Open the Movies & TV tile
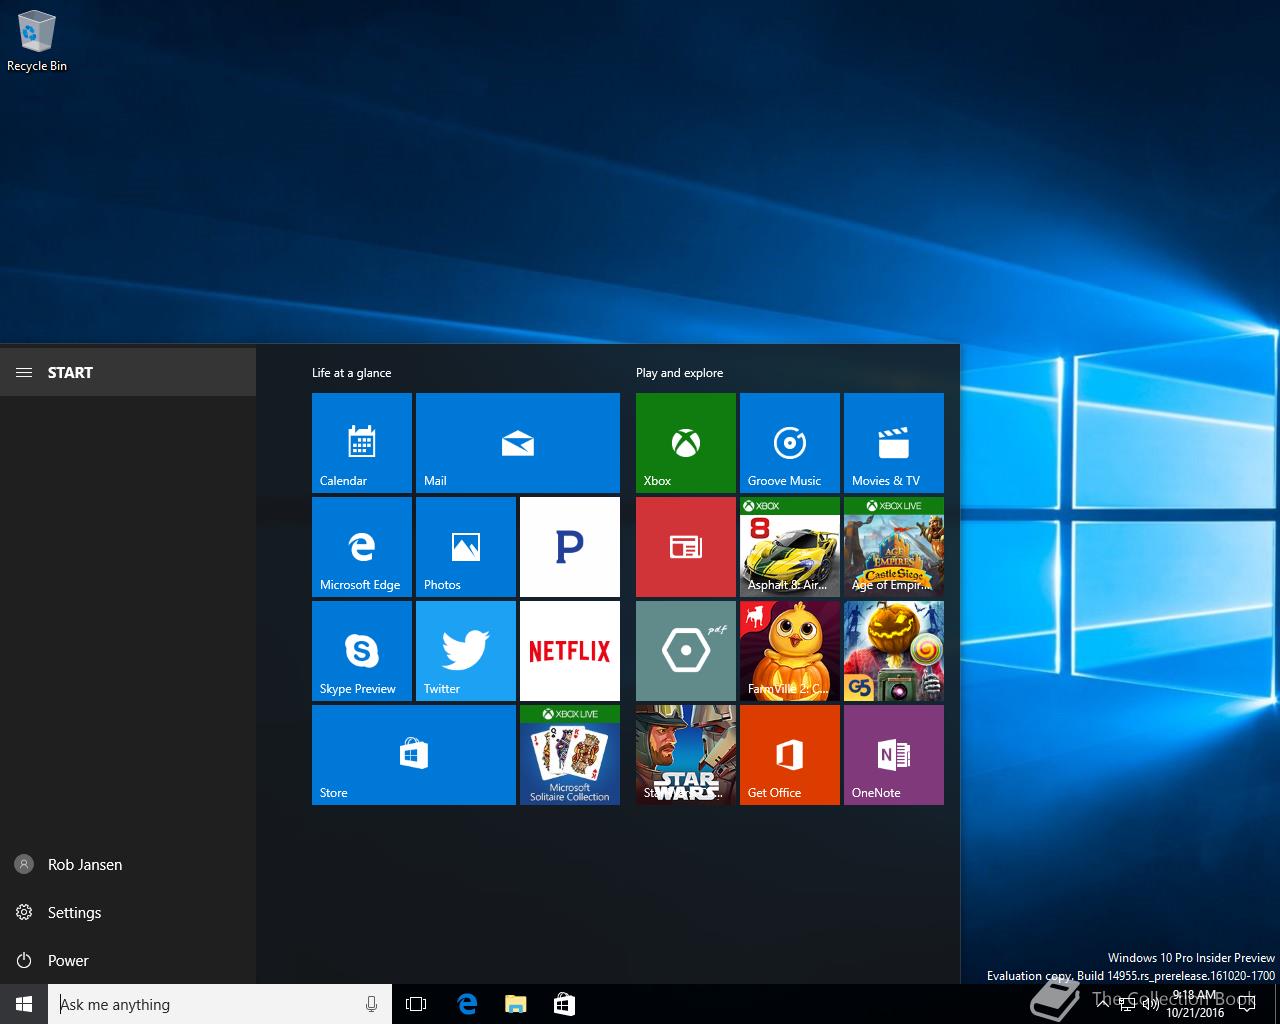Screen dimensions: 1280x1024 click(x=894, y=443)
